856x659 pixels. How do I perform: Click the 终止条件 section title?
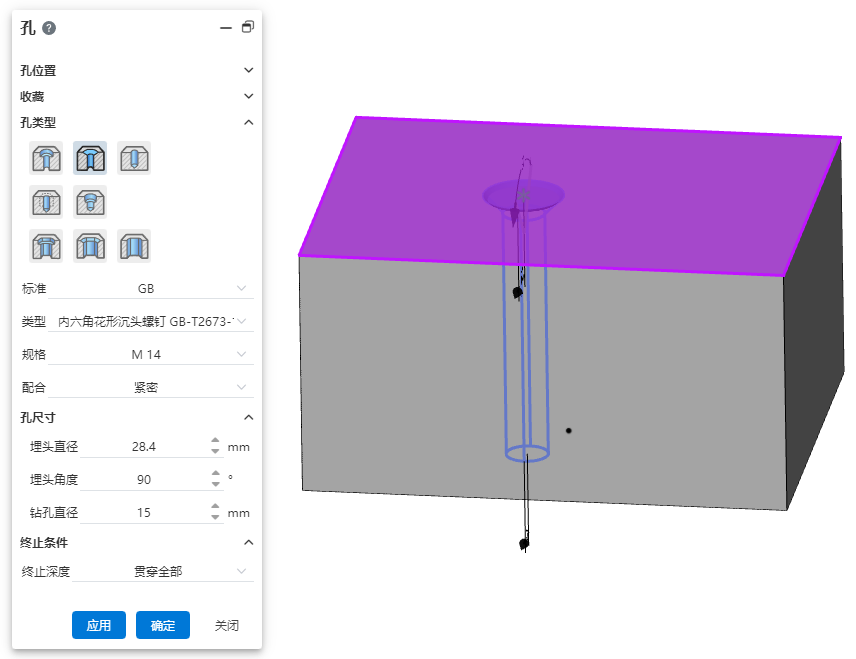pos(44,543)
